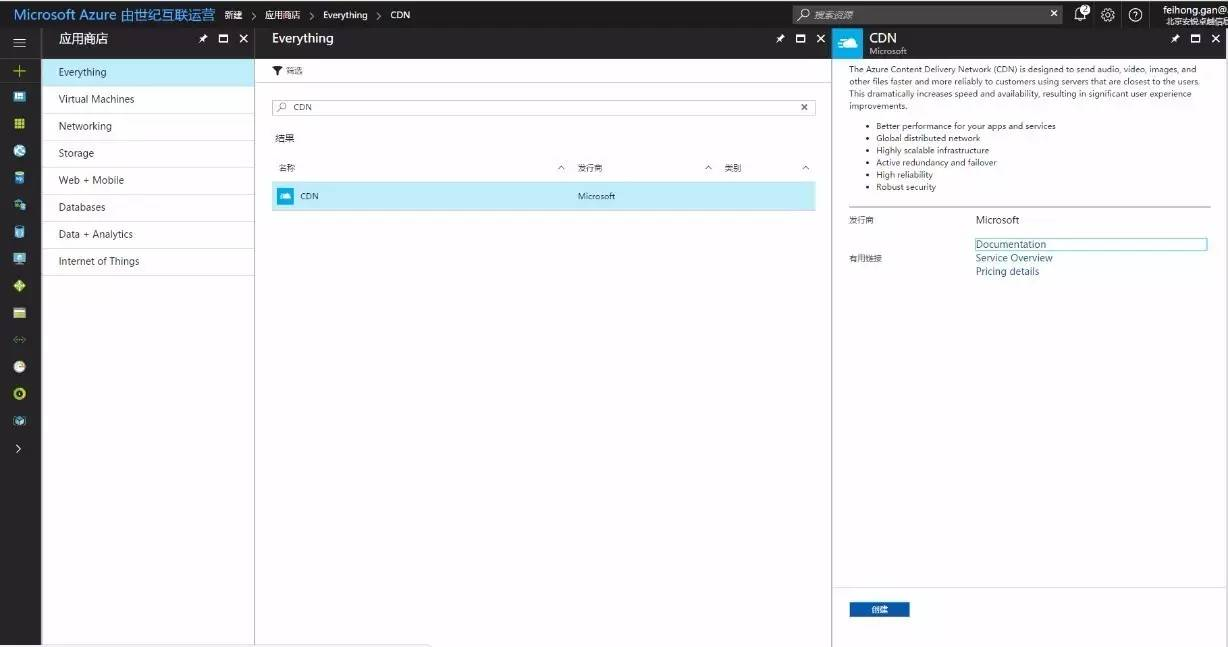Click the blue 创建 create button

(x=879, y=609)
